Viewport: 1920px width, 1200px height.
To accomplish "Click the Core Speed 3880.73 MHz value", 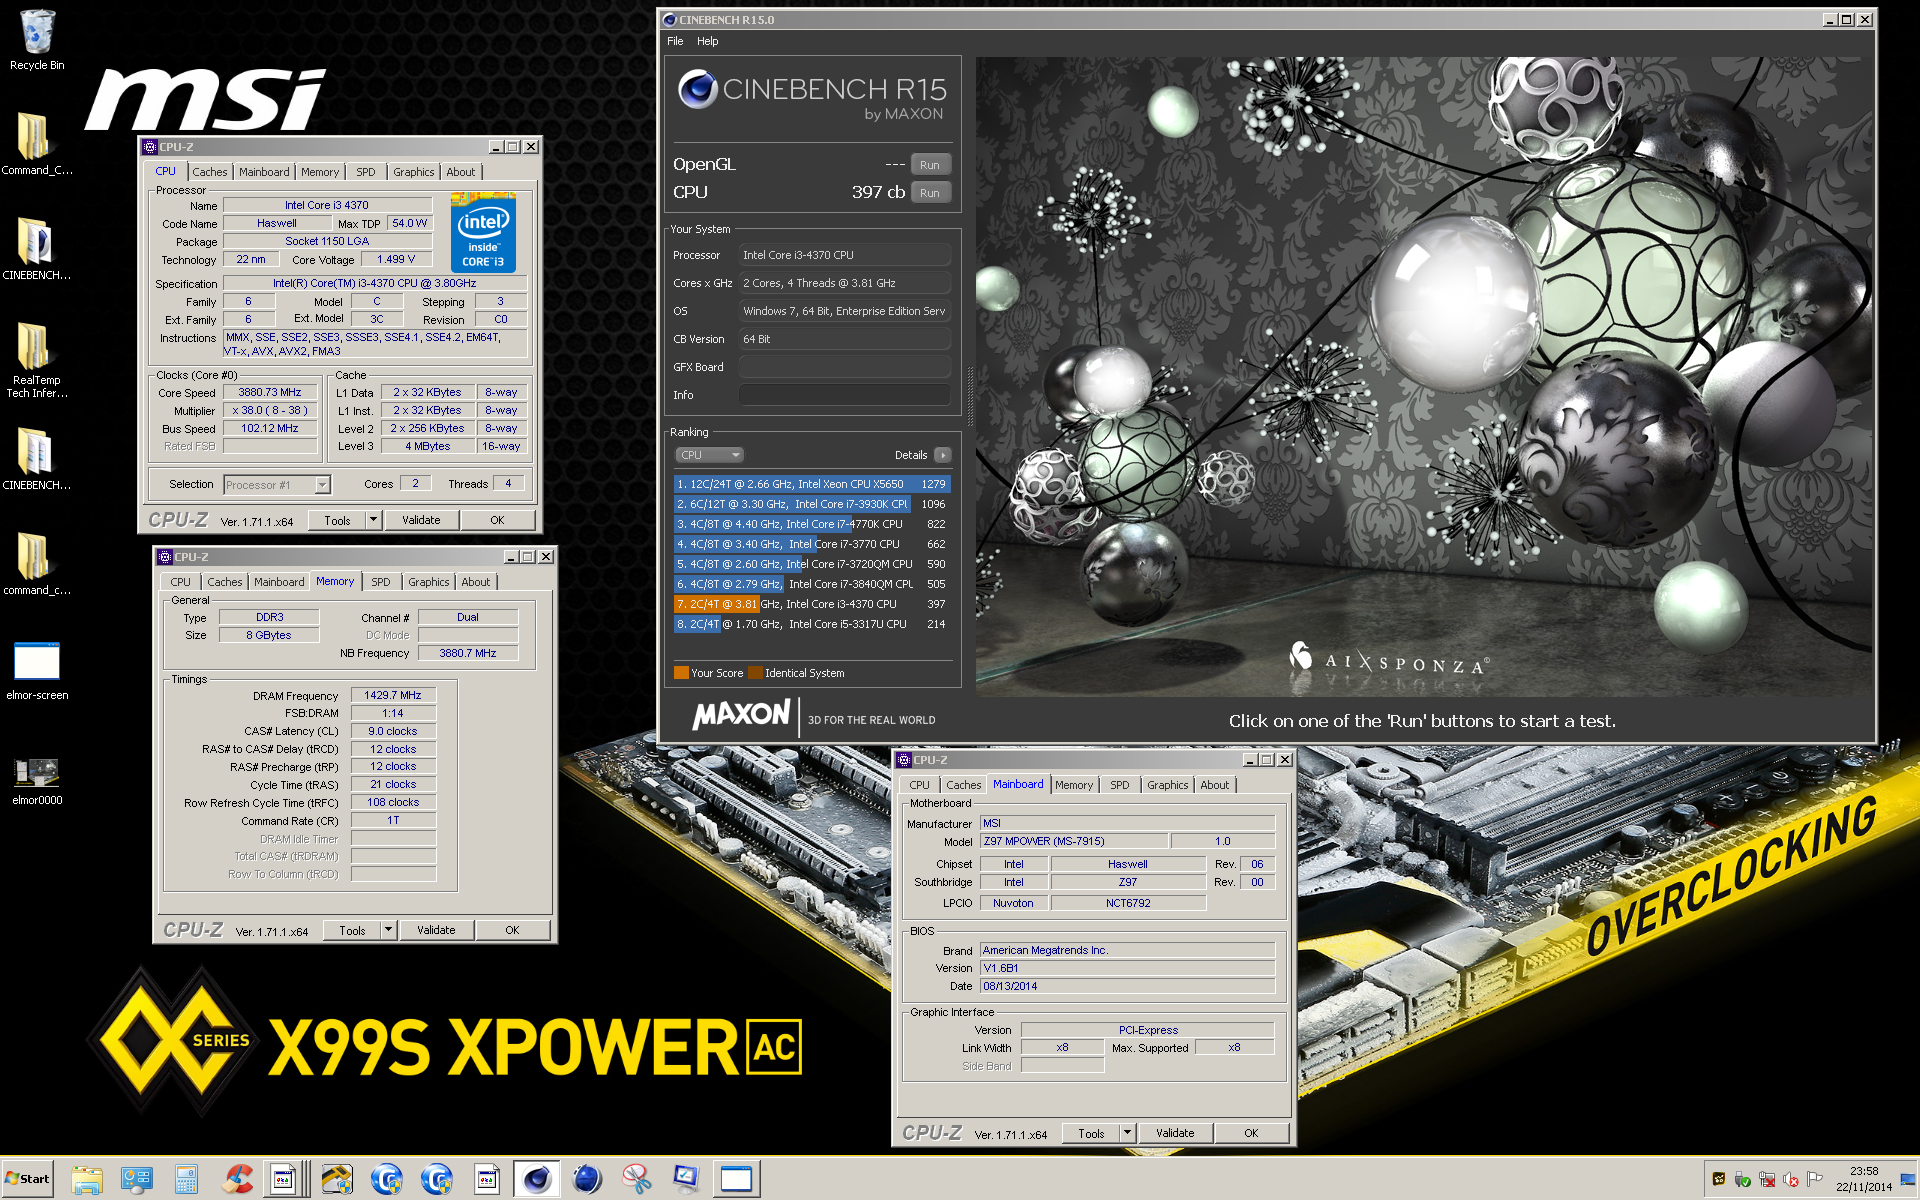I will point(270,393).
